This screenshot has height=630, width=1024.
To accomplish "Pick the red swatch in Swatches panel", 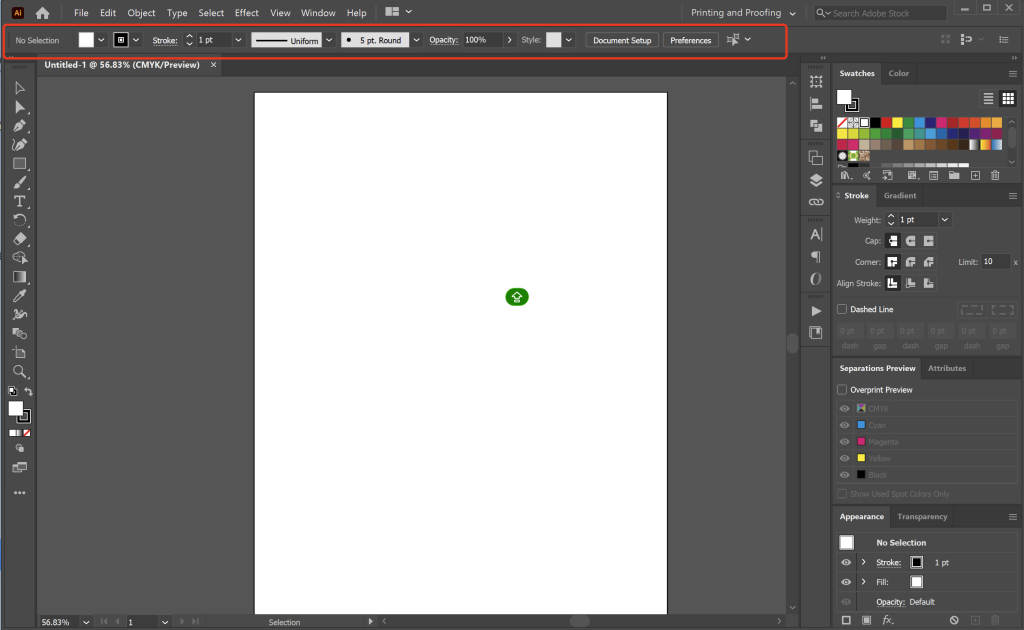I will [x=887, y=122].
